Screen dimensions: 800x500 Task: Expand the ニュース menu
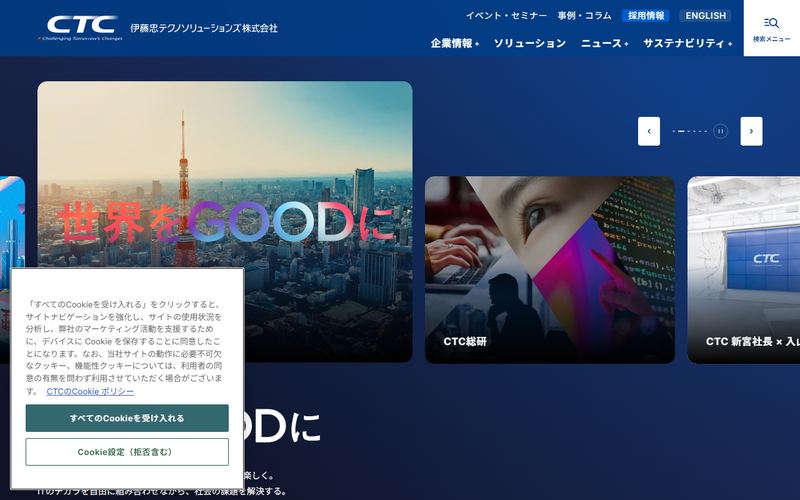pyautogui.click(x=605, y=43)
